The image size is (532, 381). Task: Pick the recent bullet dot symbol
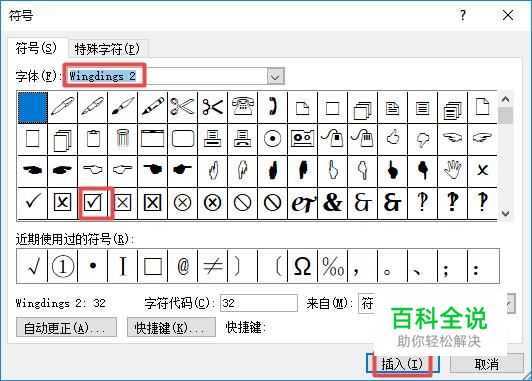93,266
